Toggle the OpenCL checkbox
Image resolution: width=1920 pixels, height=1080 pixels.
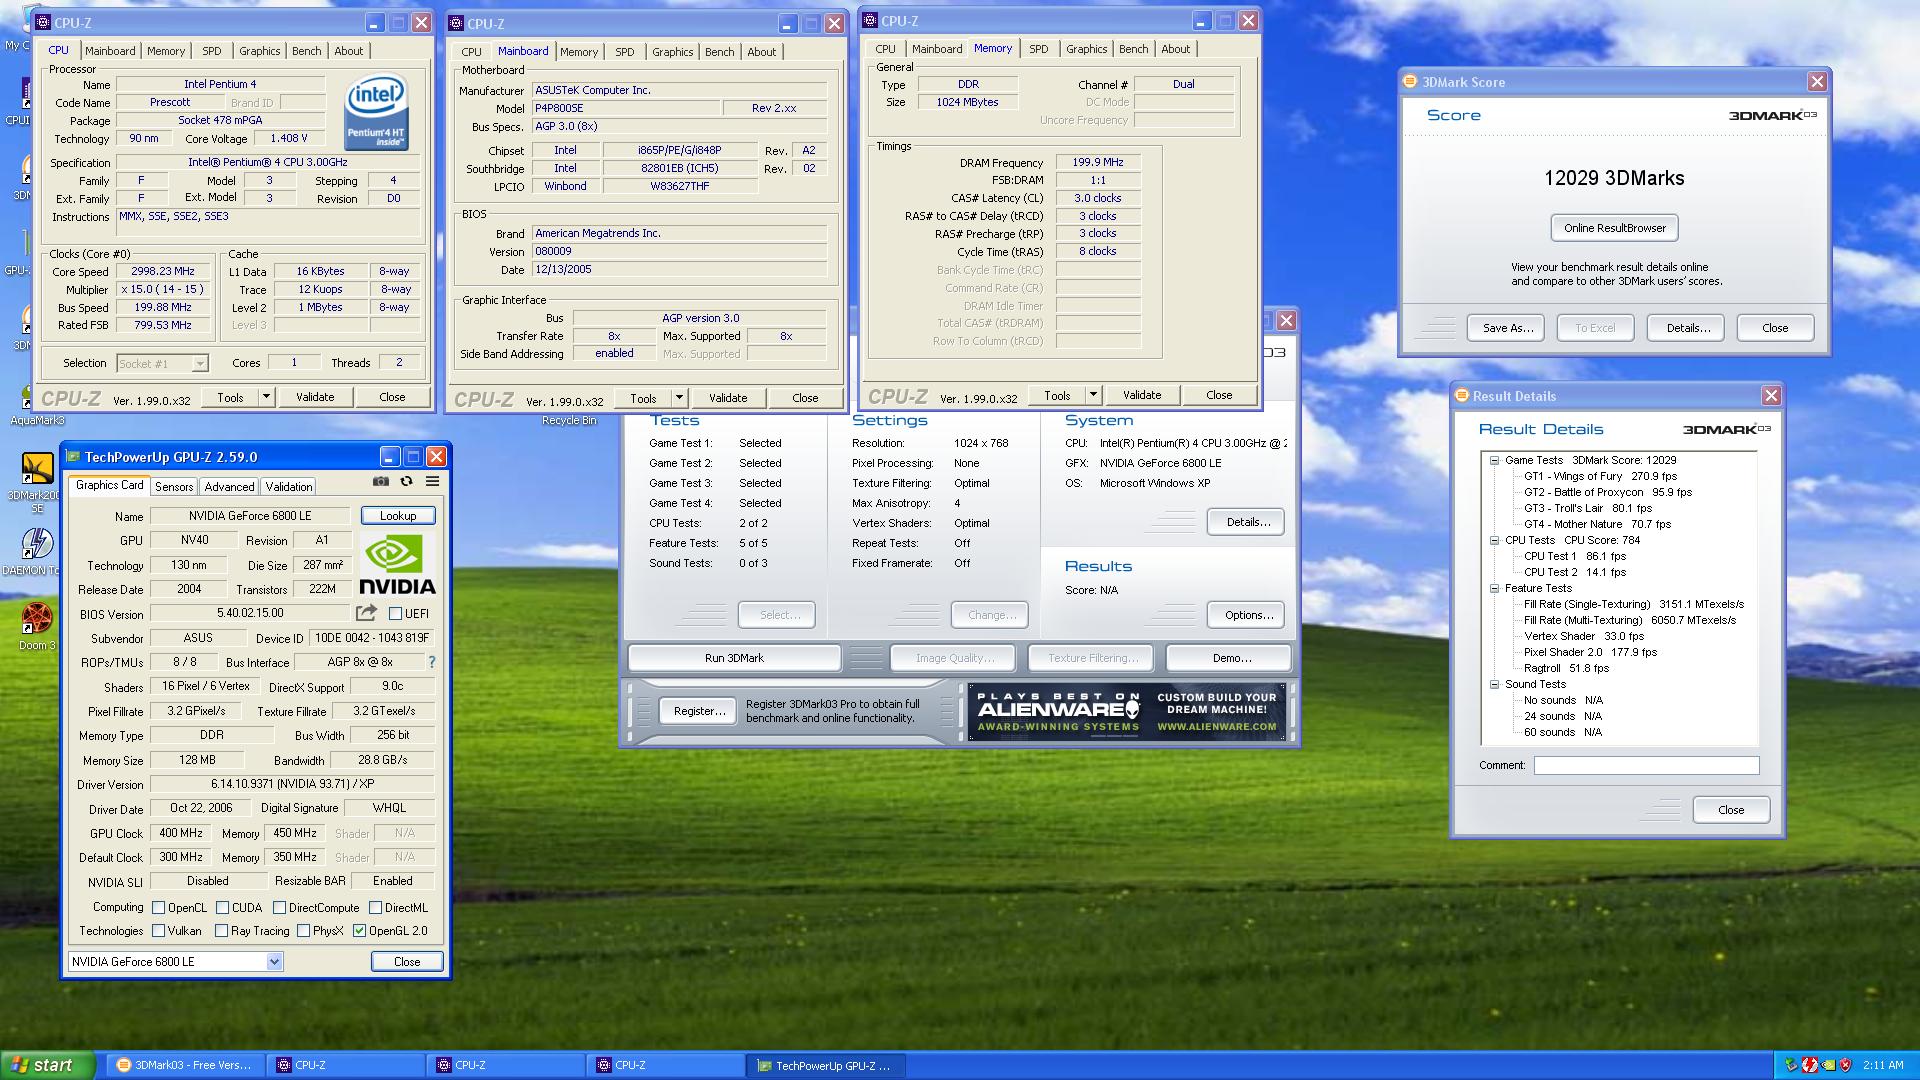point(158,908)
